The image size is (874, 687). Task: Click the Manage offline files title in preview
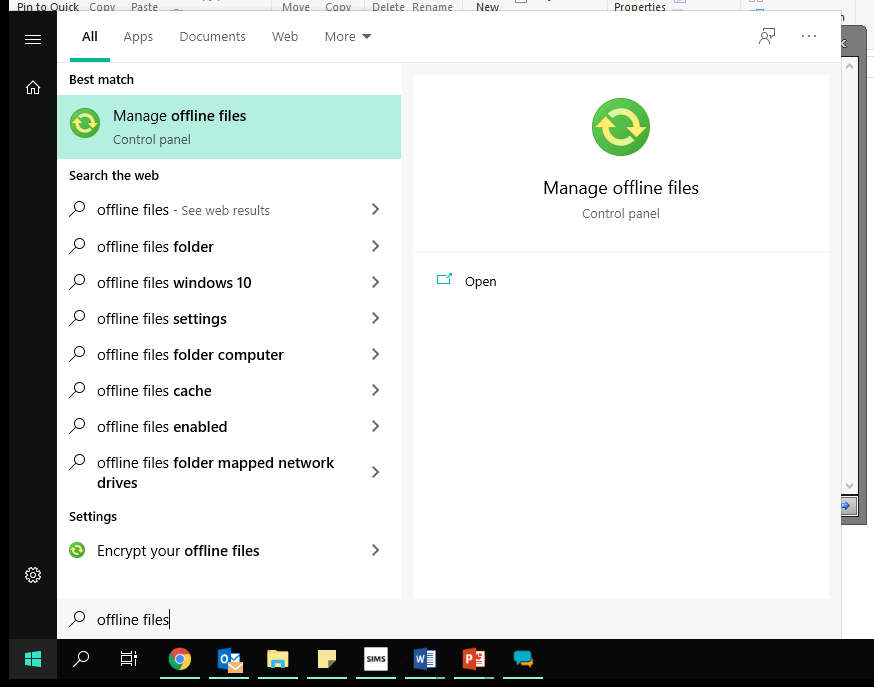[x=620, y=188]
